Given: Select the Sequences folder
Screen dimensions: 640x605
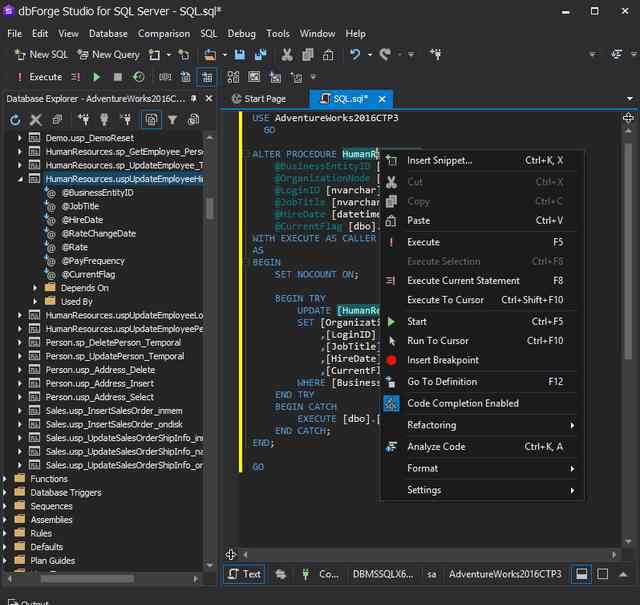Looking at the screenshot, I should coord(51,506).
